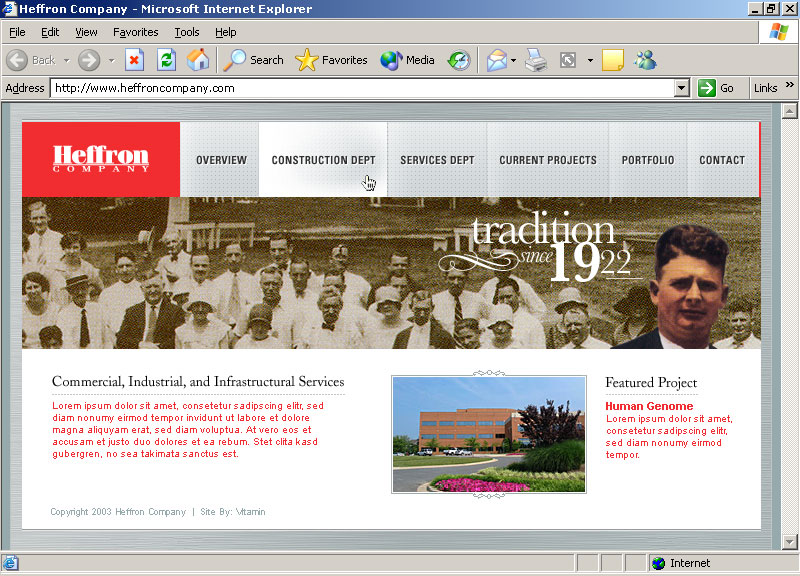Expand the Back button history dropdown

tap(67, 60)
